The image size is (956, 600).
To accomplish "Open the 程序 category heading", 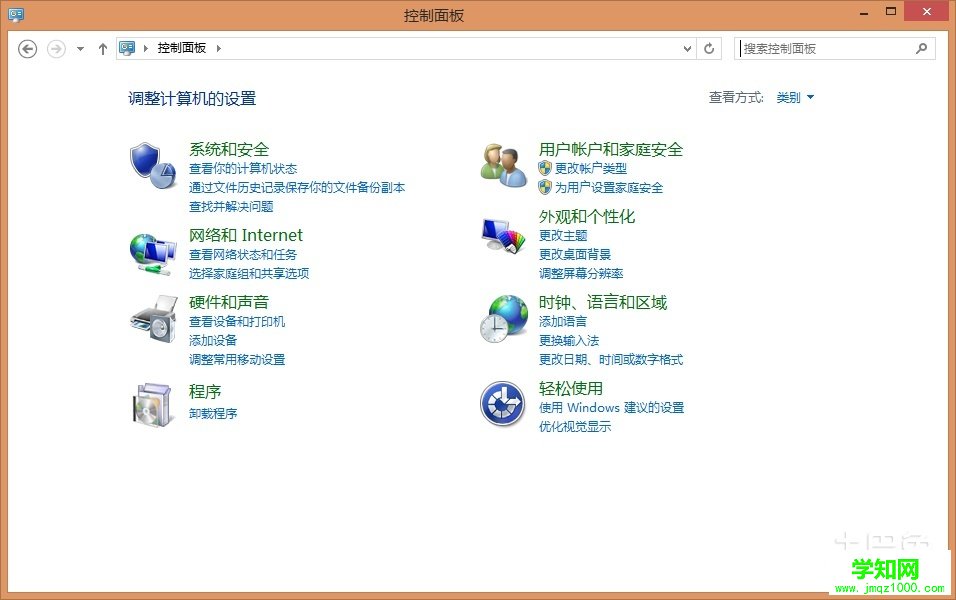I will point(205,391).
